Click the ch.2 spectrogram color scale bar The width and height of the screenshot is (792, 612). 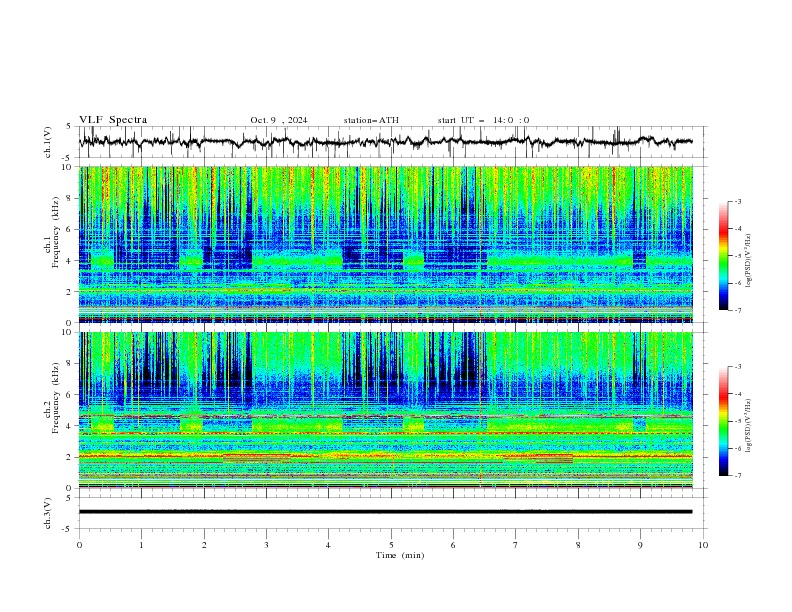tap(723, 421)
